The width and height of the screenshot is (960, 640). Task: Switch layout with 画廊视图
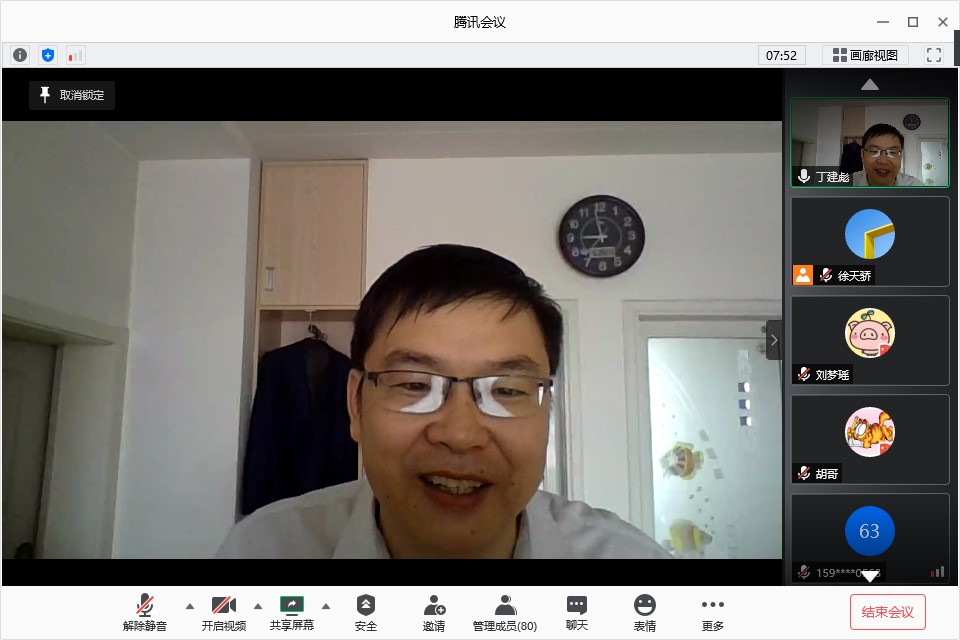pyautogui.click(x=866, y=55)
